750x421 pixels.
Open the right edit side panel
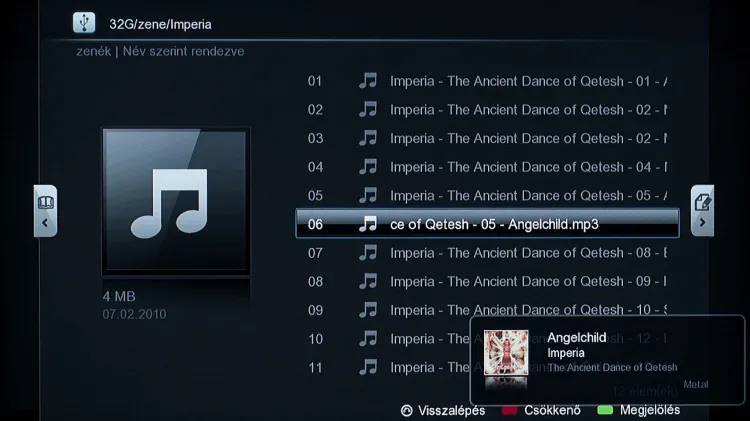[x=702, y=211]
